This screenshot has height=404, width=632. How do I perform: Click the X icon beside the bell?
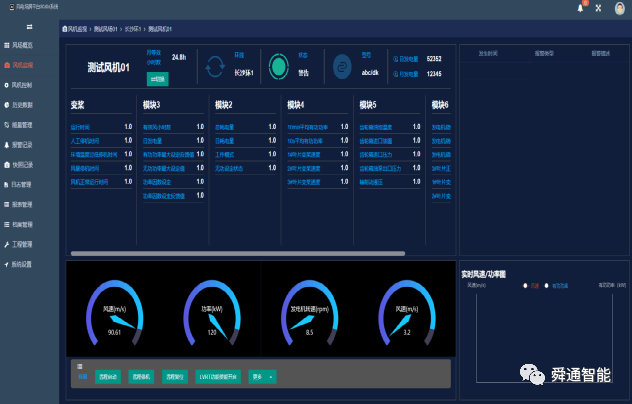pyautogui.click(x=599, y=8)
